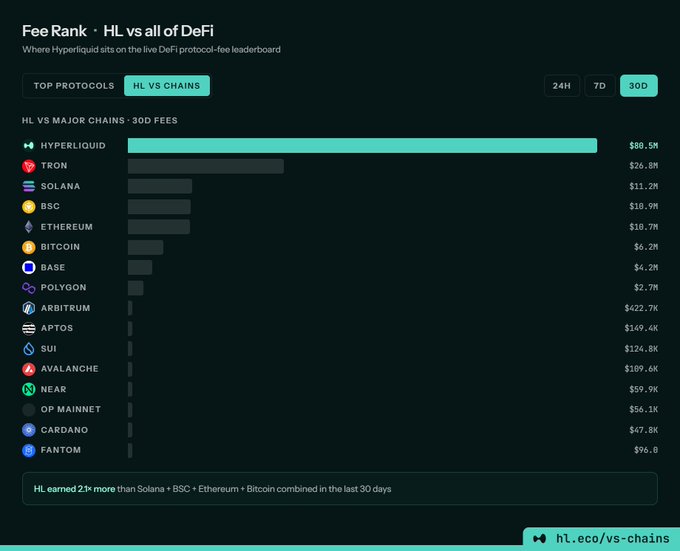Click the Polygon chain icon
Viewport: 680px width, 551px height.
[x=29, y=288]
